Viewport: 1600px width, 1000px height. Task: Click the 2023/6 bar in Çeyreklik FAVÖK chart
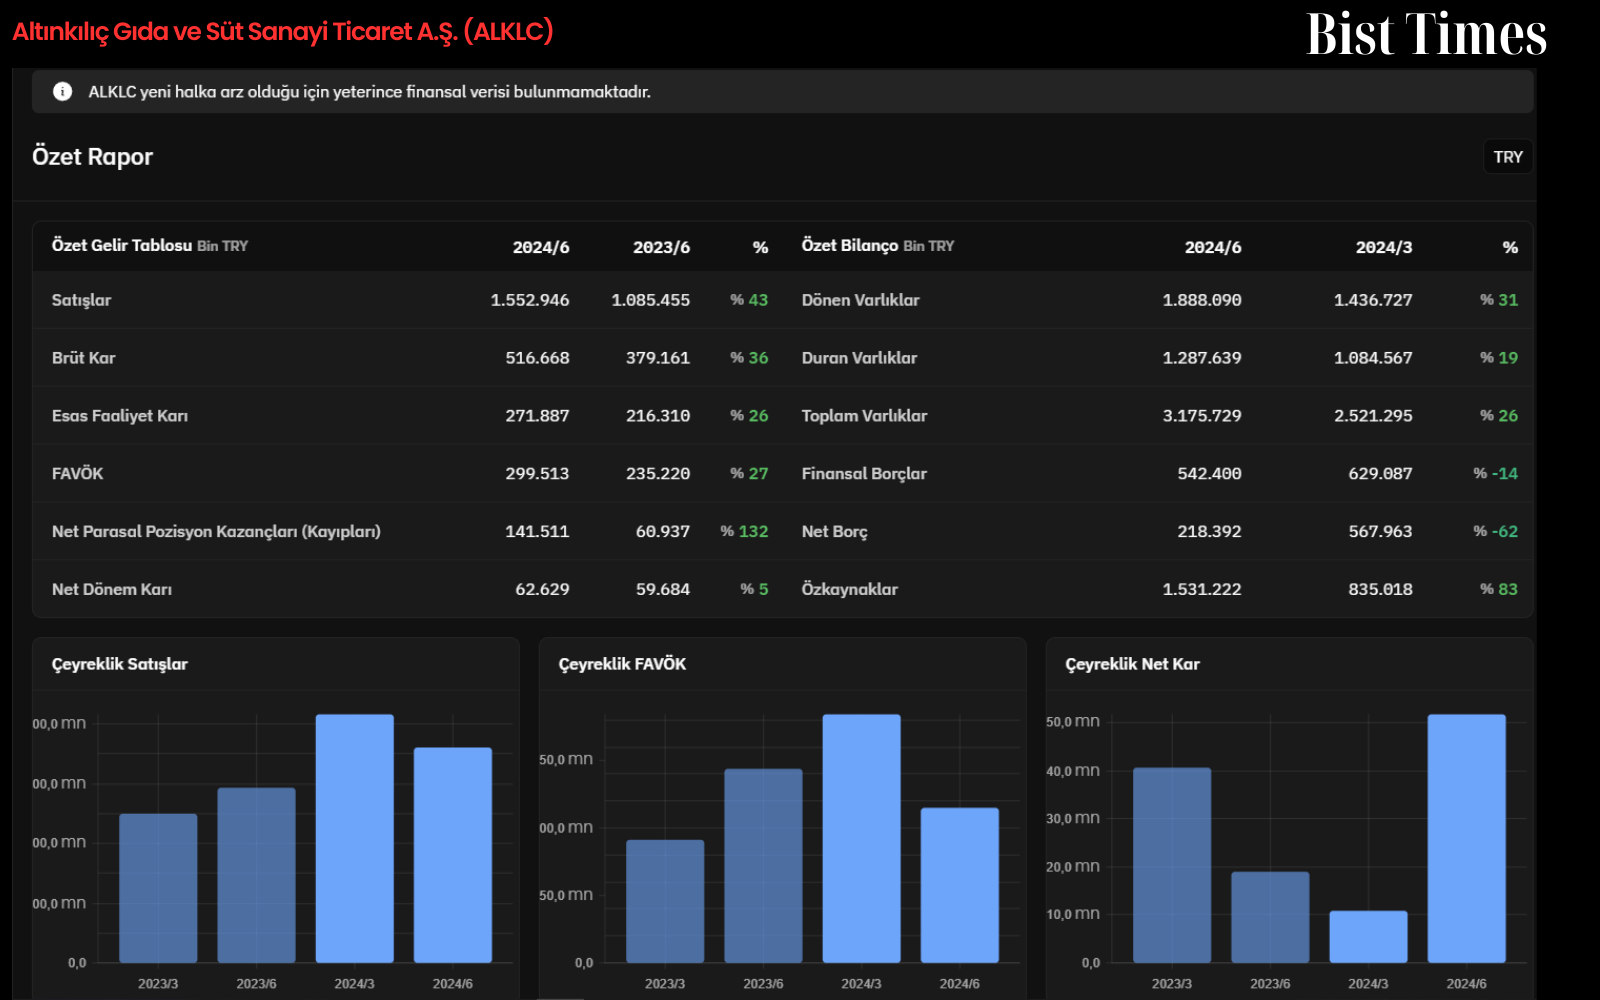[x=763, y=865]
